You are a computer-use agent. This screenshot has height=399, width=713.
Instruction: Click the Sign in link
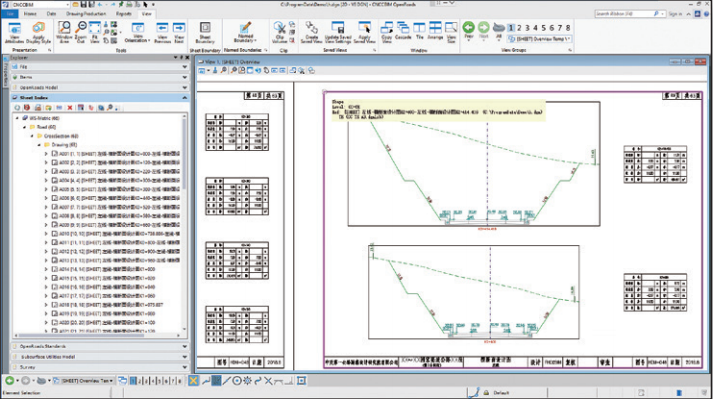click(675, 14)
